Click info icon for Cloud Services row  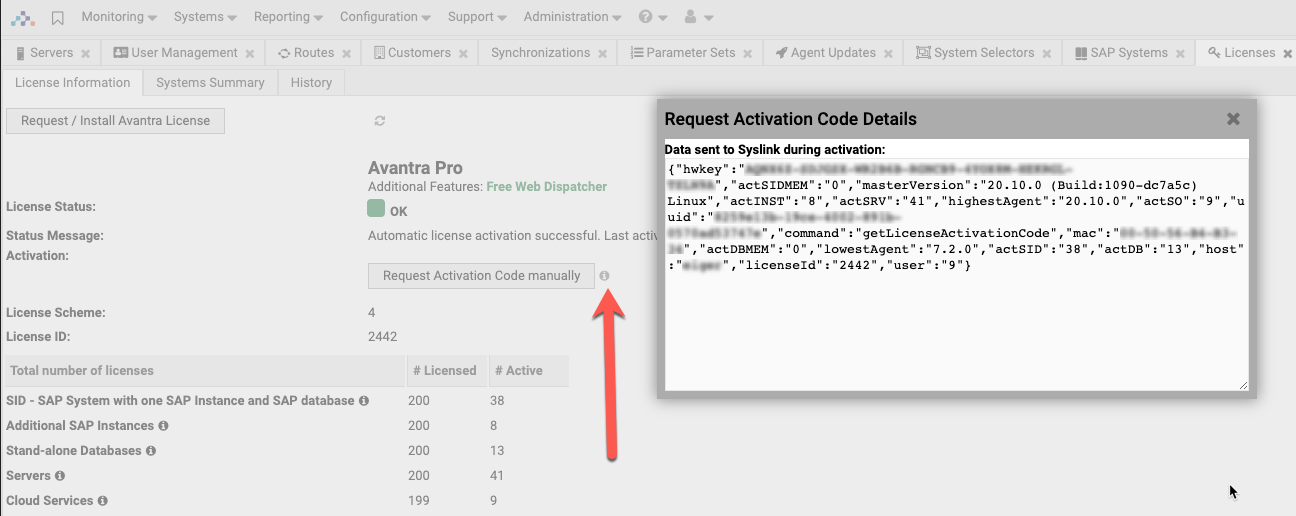pyautogui.click(x=102, y=501)
